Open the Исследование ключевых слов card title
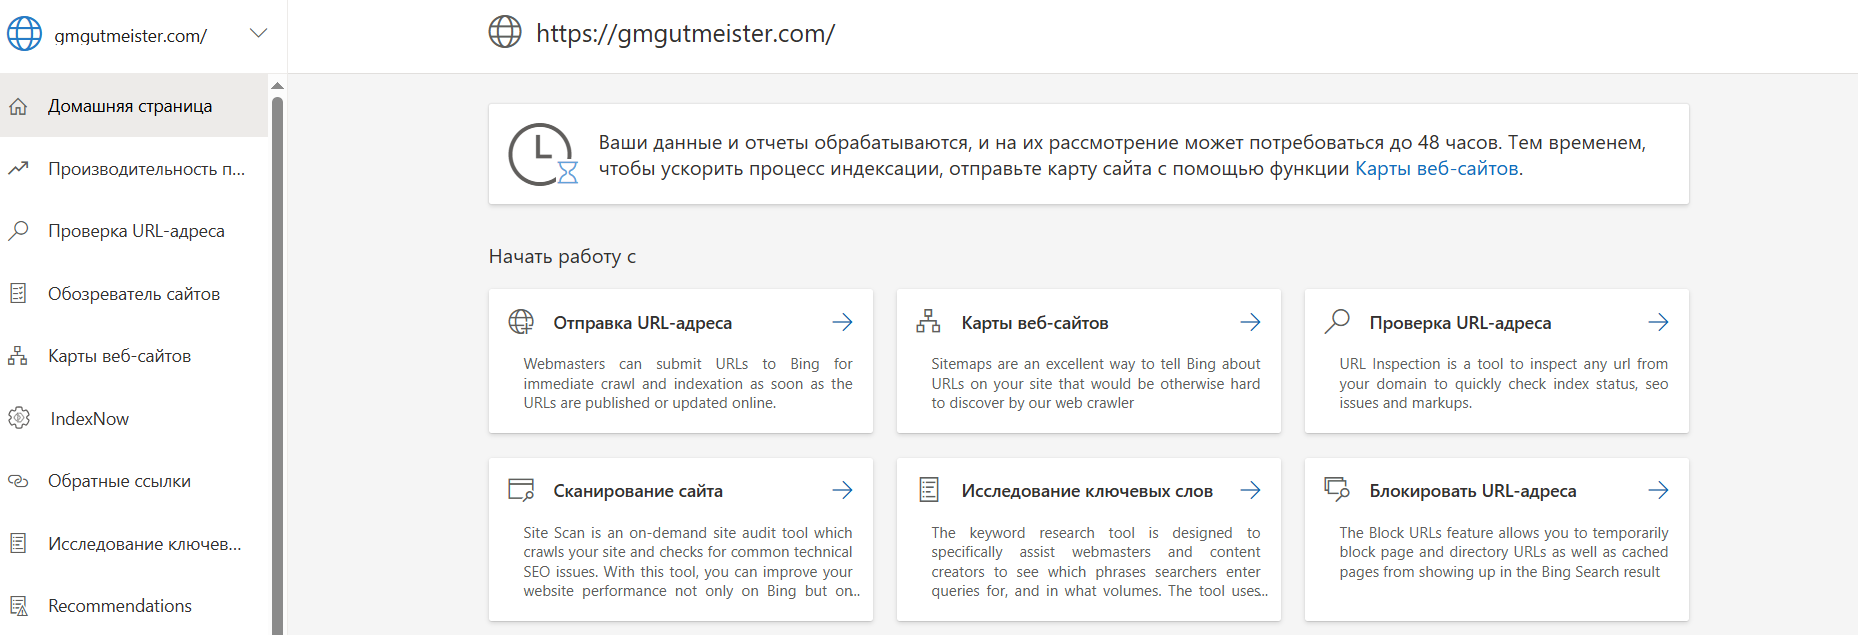Viewport: 1858px width, 635px height. tap(1087, 491)
